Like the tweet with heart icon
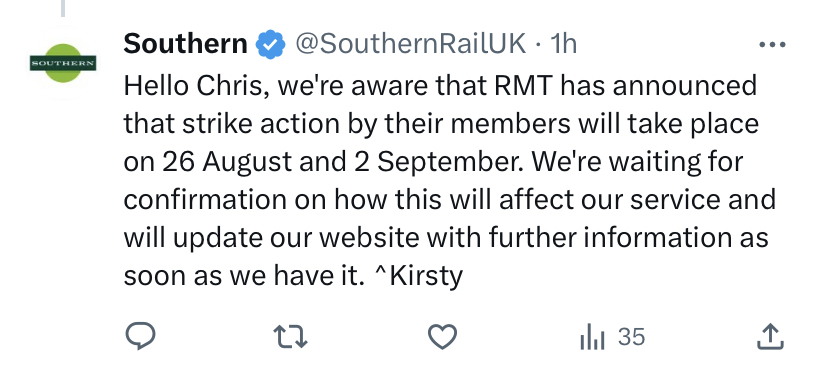This screenshot has width=821, height=365. 442,336
